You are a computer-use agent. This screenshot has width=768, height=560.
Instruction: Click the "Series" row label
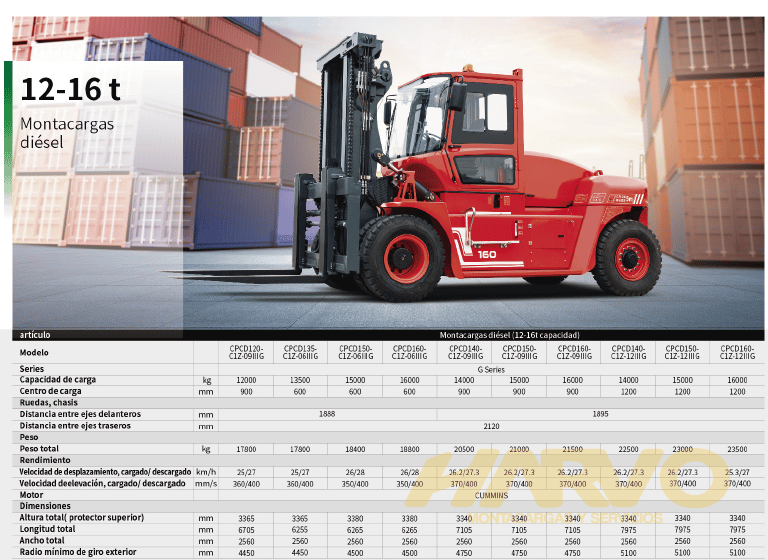[31, 369]
